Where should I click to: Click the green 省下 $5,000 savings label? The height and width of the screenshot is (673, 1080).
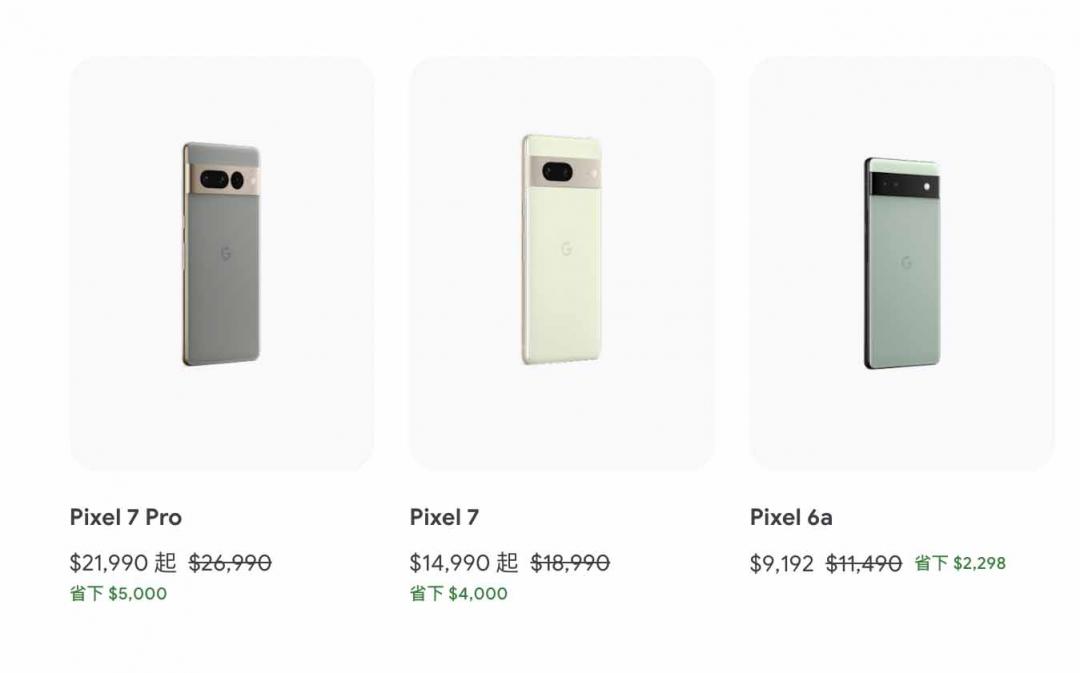[x=118, y=593]
